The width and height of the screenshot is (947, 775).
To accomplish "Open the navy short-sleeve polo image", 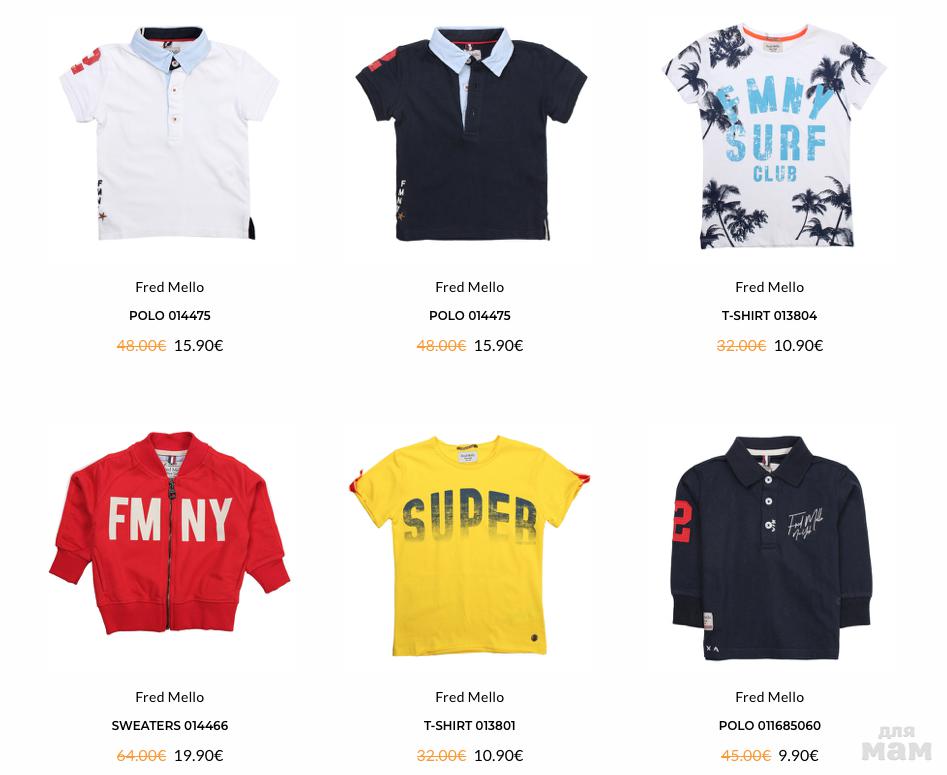I will click(471, 133).
